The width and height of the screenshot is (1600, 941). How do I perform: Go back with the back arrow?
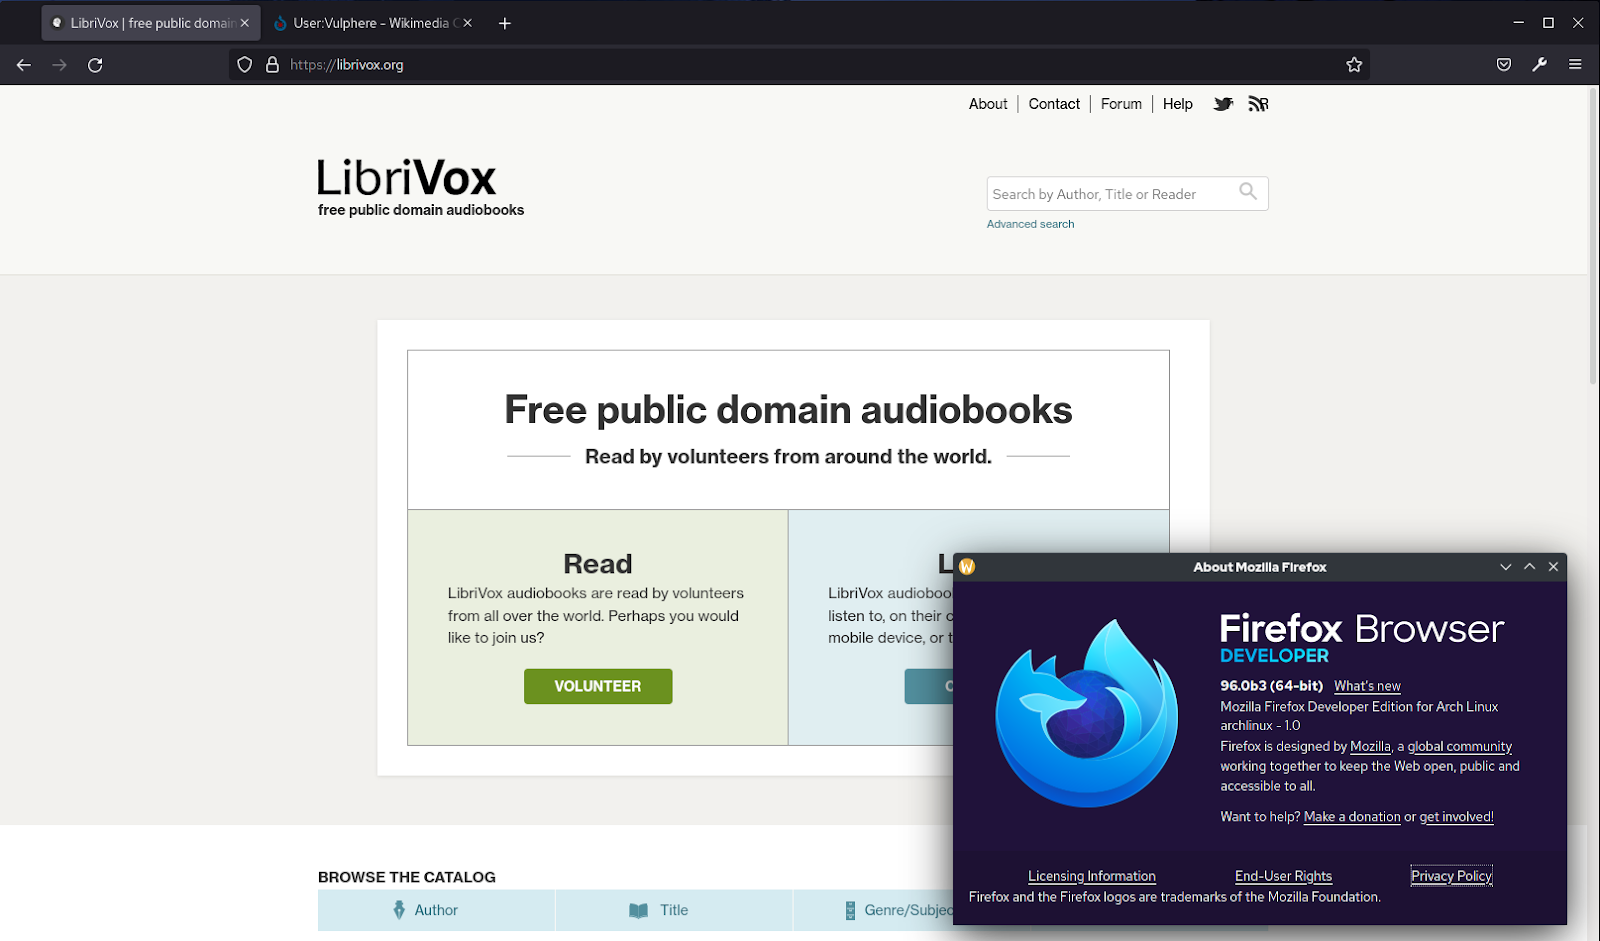coord(24,65)
